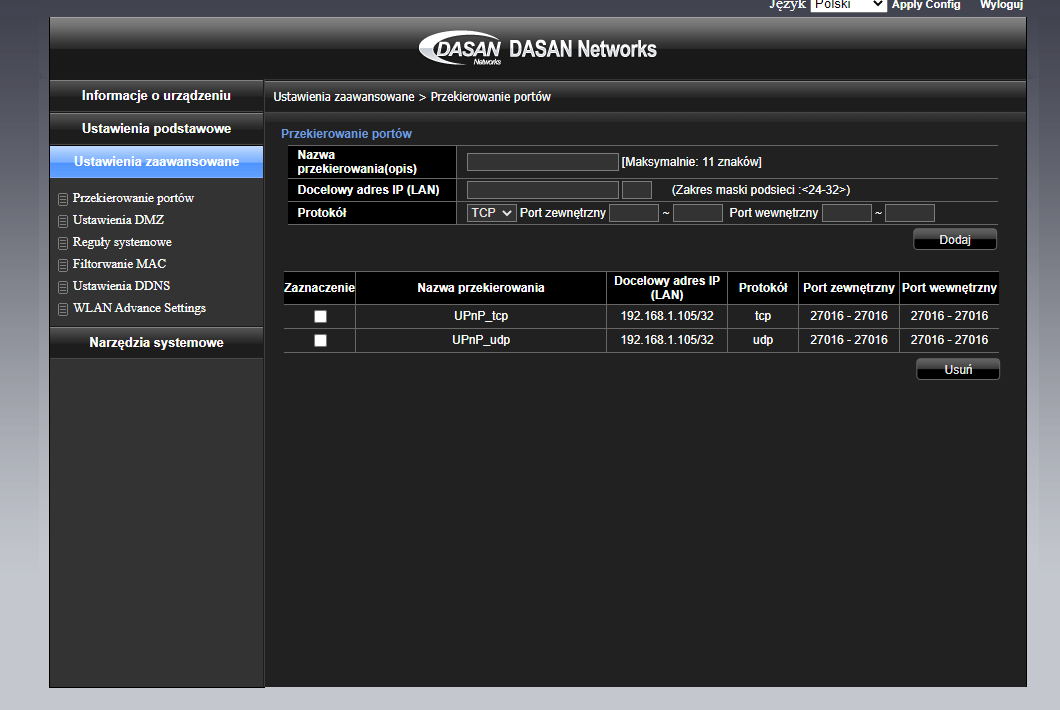
Task: Focus Port zewnętrzny end field
Action: pyautogui.click(x=698, y=213)
